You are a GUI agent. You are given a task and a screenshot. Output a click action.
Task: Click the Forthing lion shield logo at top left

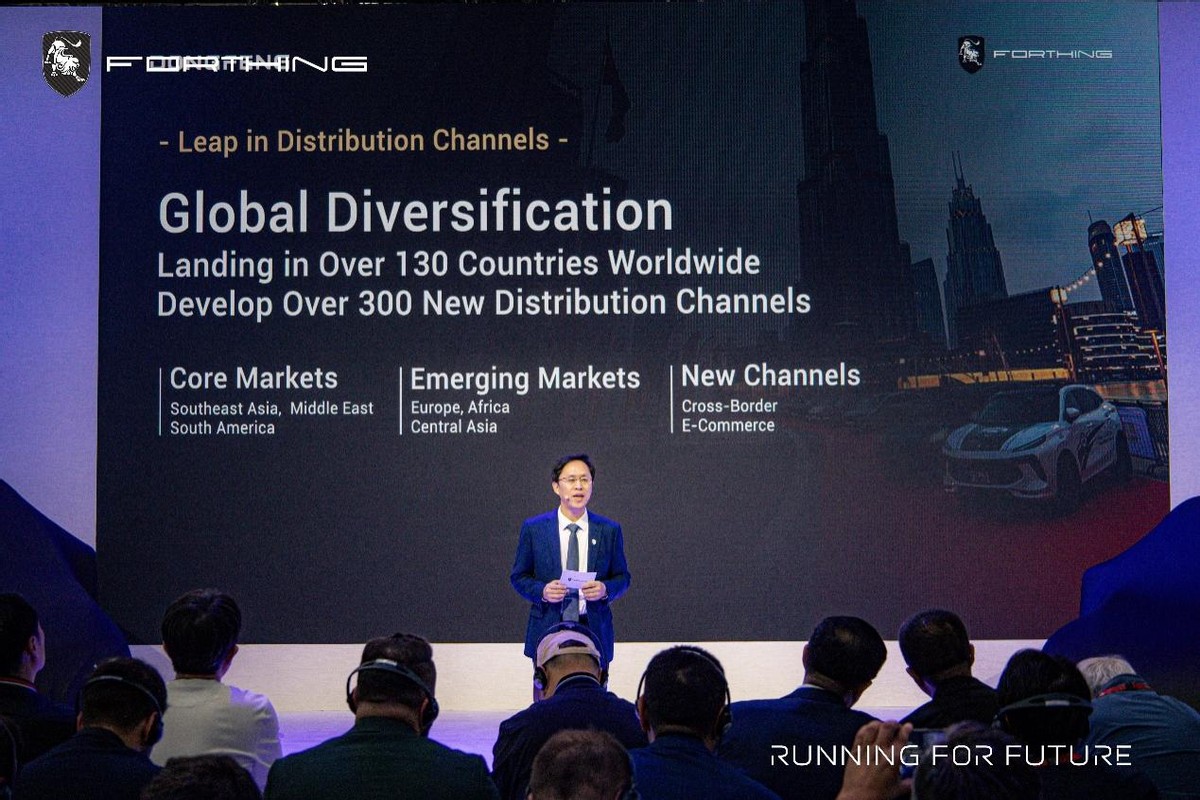67,63
